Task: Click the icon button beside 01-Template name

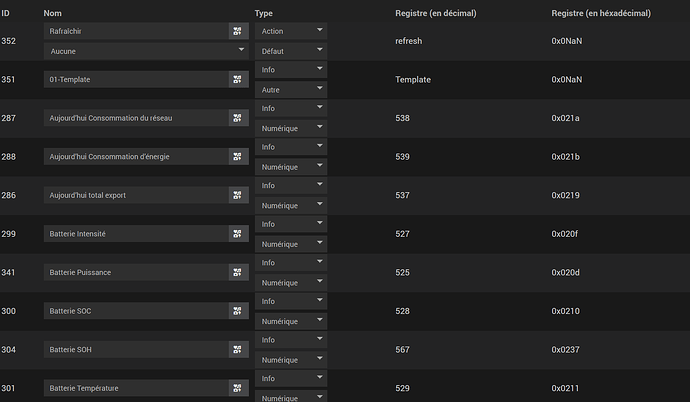Action: click(237, 79)
